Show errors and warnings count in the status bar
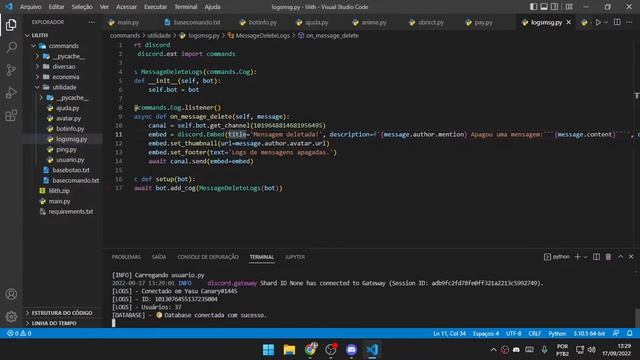 click(19, 333)
